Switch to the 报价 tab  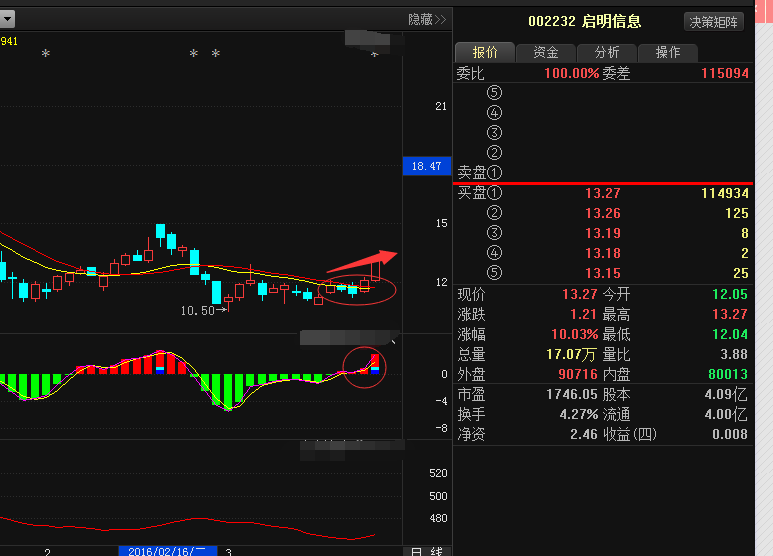coord(485,53)
